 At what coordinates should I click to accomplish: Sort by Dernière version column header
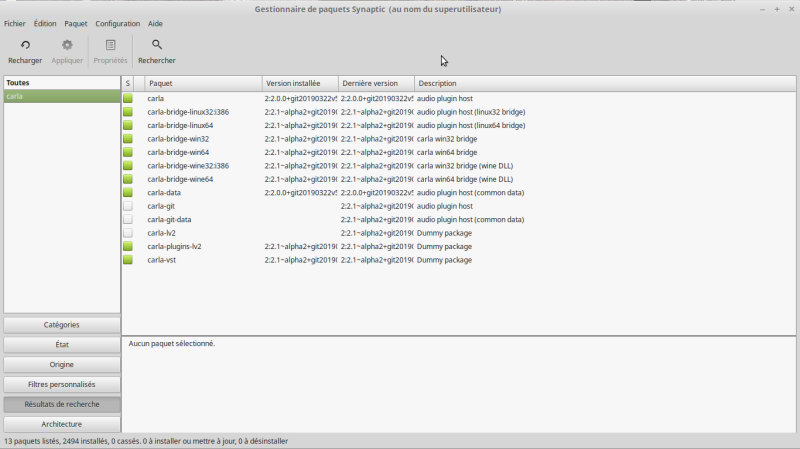coord(376,83)
